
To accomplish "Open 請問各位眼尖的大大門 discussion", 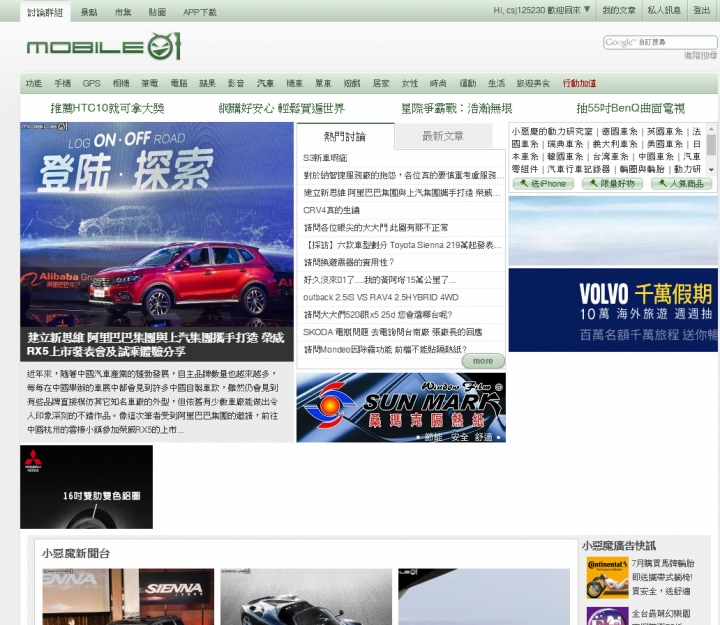I will coord(376,228).
